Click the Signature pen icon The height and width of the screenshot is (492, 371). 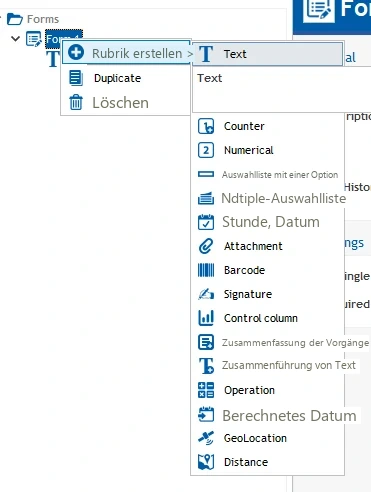coord(206,294)
